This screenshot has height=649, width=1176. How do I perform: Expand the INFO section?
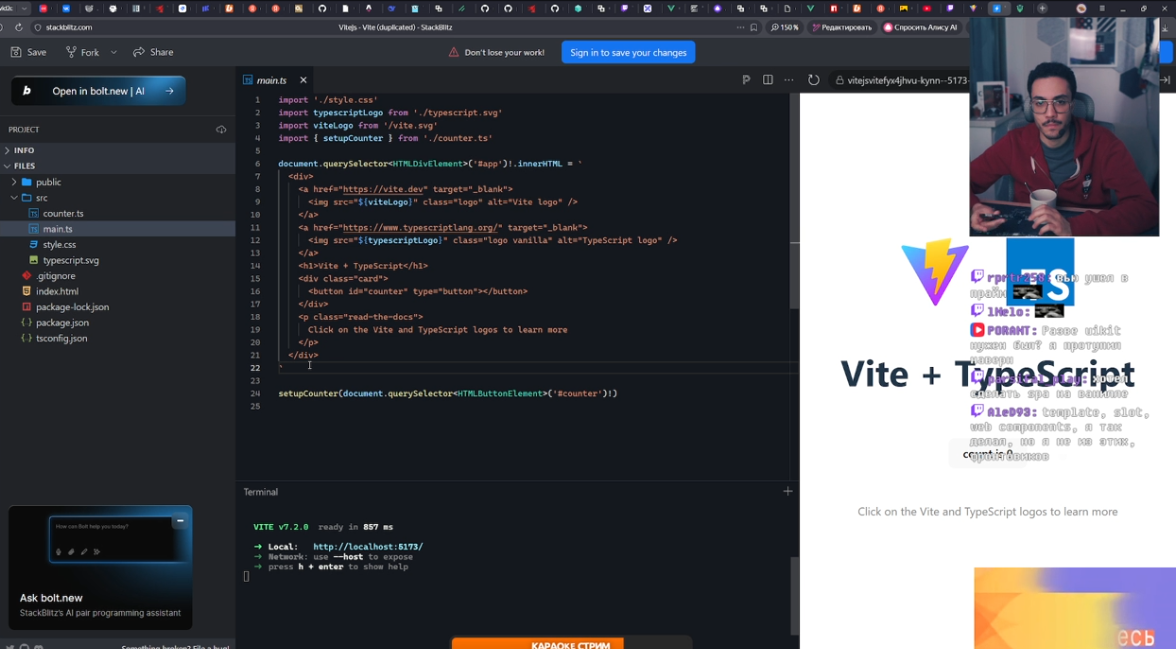coord(24,150)
